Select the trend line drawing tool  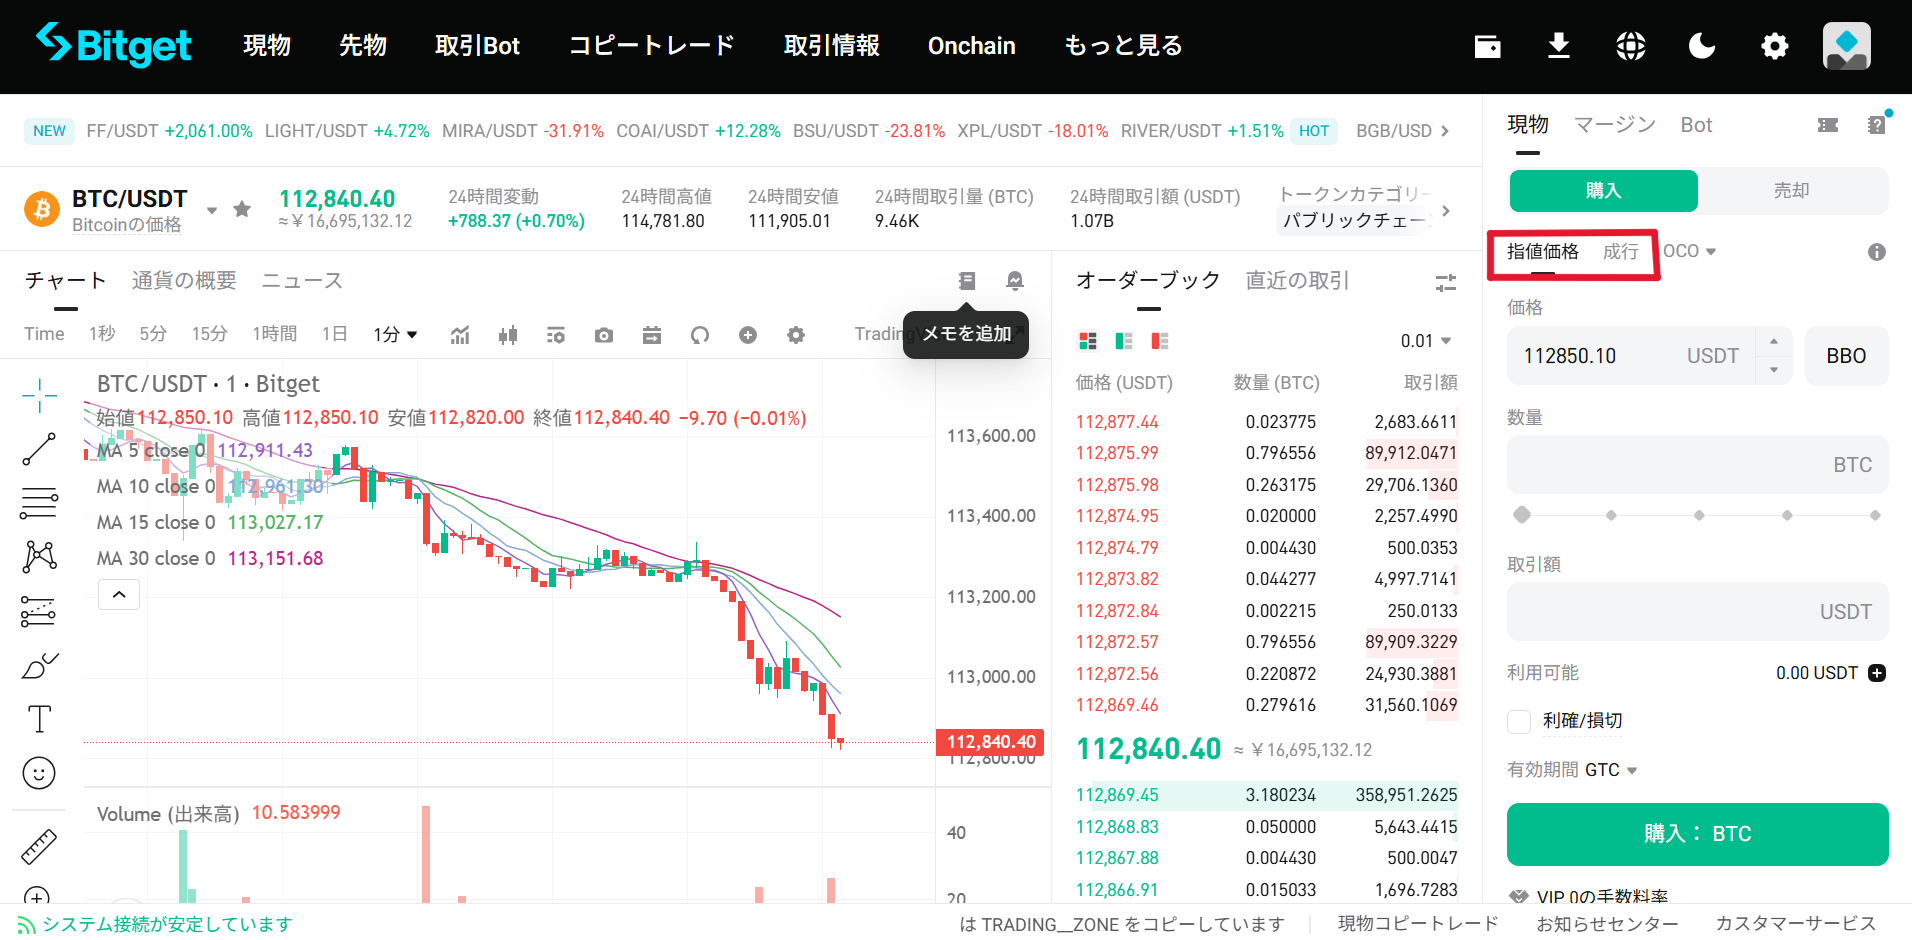pyautogui.click(x=39, y=449)
